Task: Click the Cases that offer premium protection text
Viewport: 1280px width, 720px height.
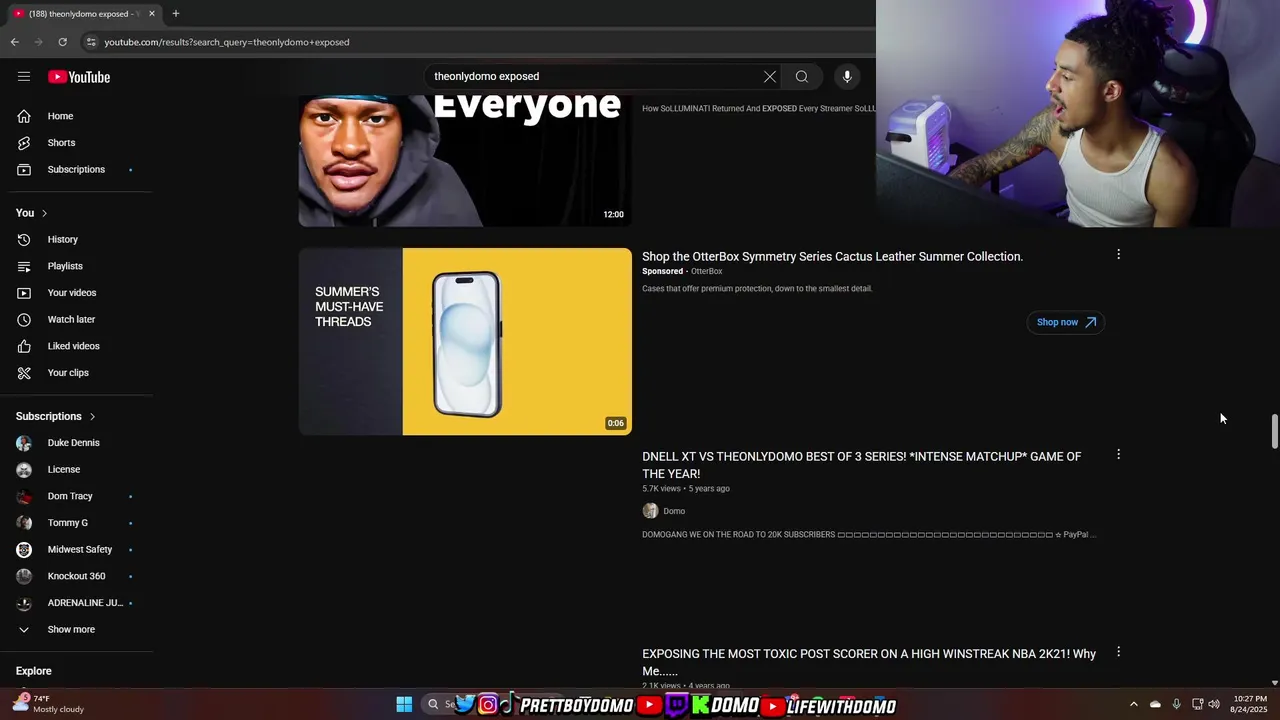Action: (x=757, y=289)
